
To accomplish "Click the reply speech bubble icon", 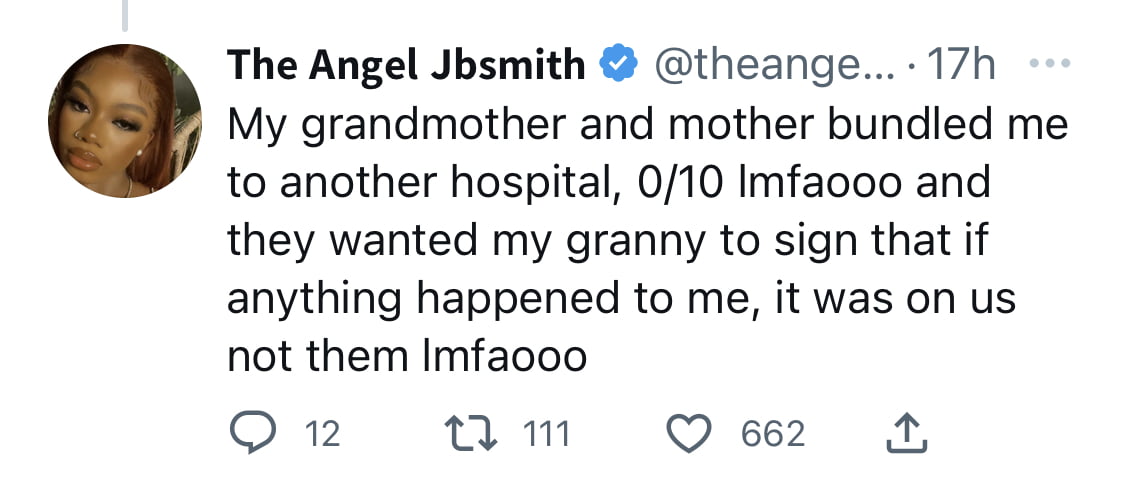I will [x=253, y=434].
